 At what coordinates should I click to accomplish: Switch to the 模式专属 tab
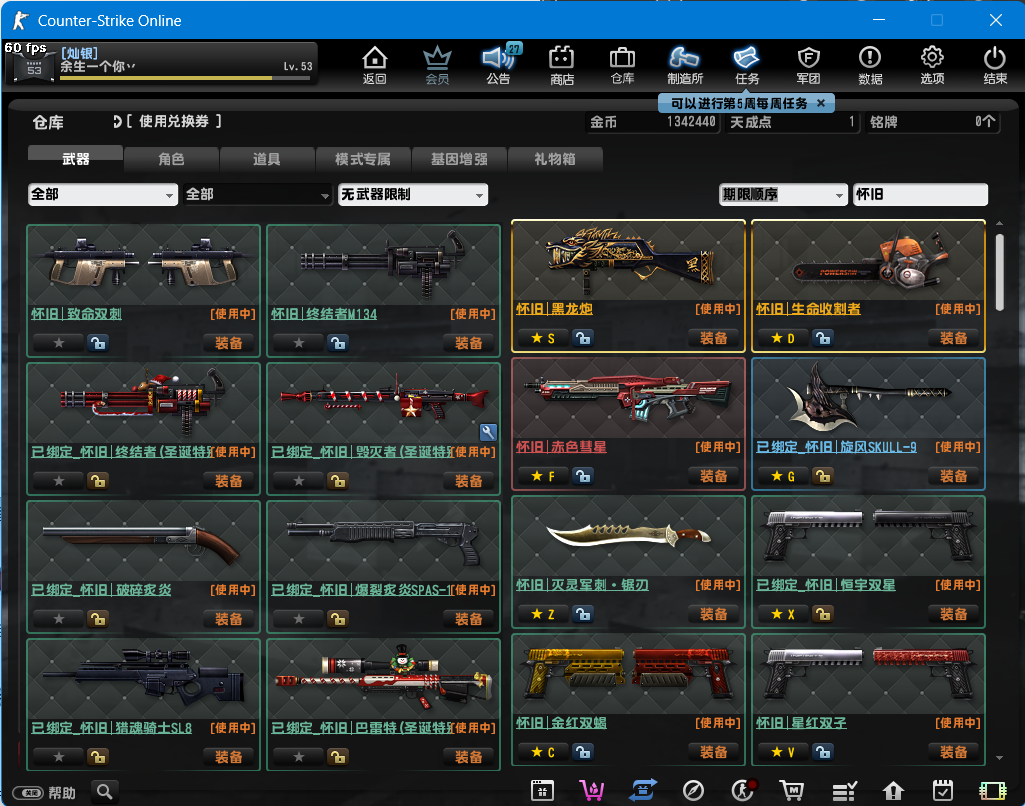click(x=363, y=159)
